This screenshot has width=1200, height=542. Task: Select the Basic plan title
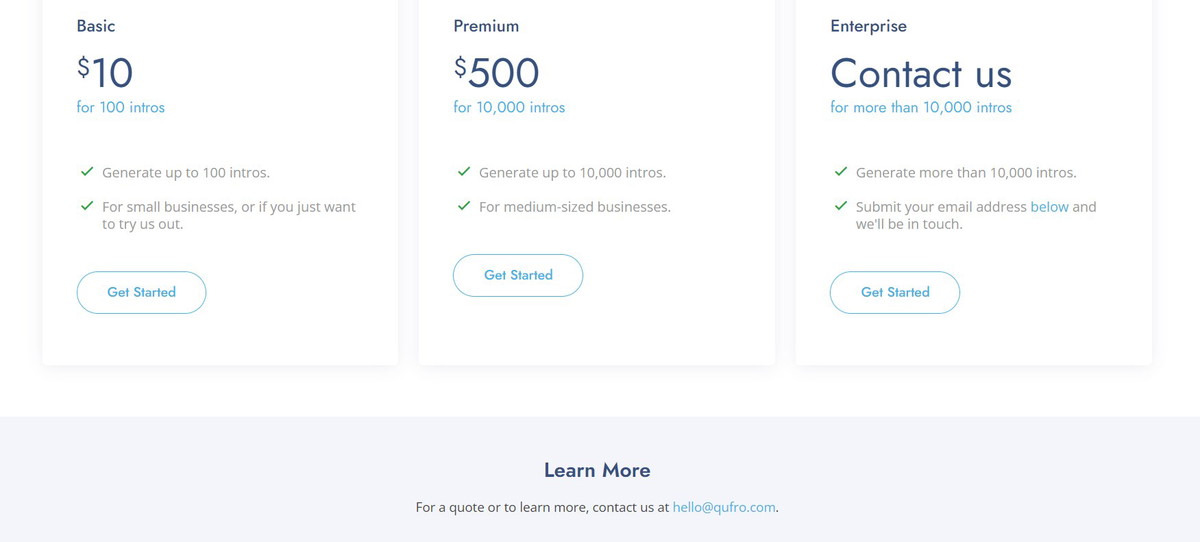click(x=96, y=26)
